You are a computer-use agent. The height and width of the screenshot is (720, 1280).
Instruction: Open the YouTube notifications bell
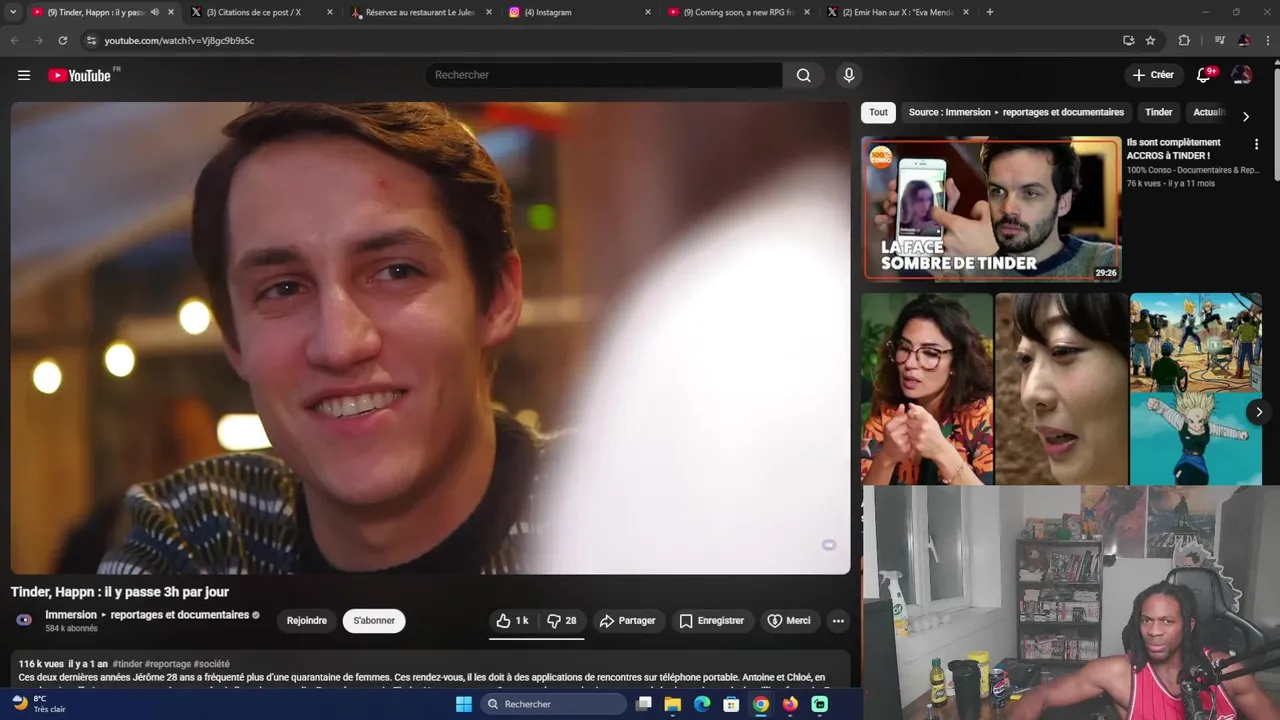(x=1204, y=75)
